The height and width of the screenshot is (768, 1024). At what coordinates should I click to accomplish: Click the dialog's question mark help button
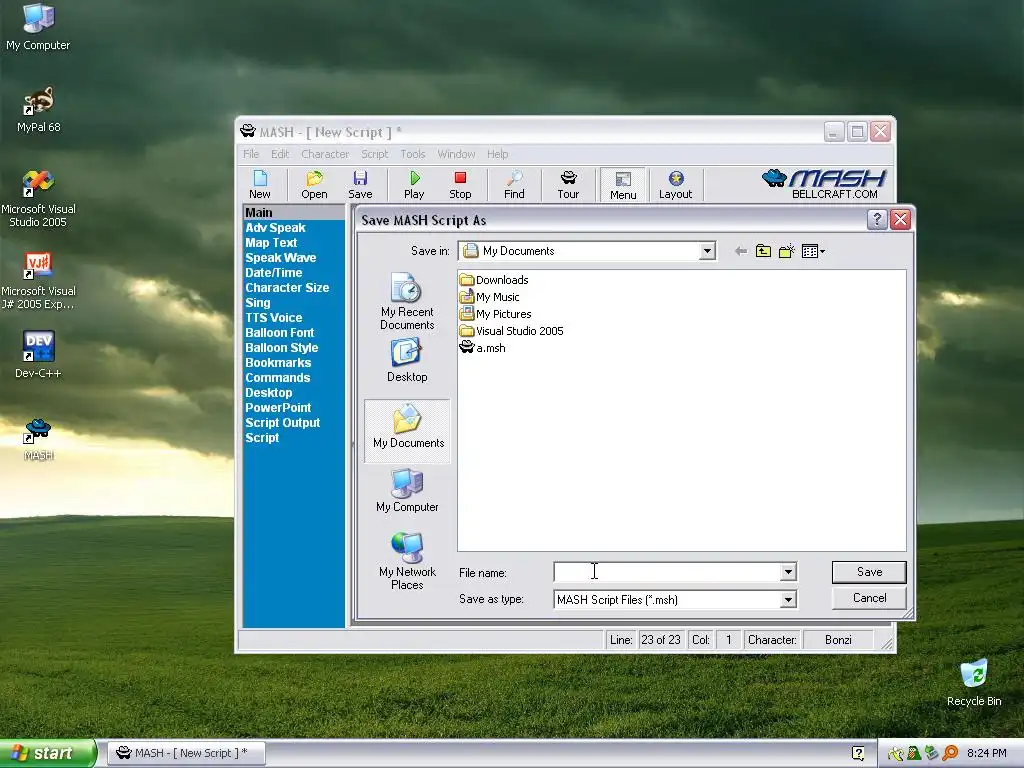point(877,220)
